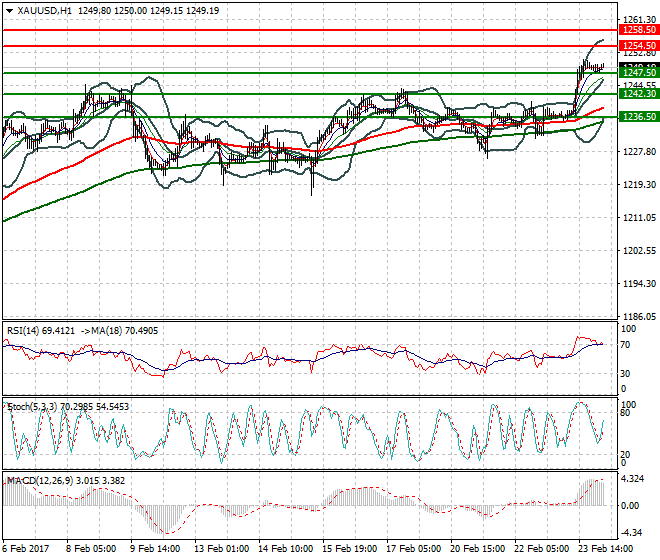Click the 1242.30 green price label
This screenshot has width=660, height=560.
[639, 94]
